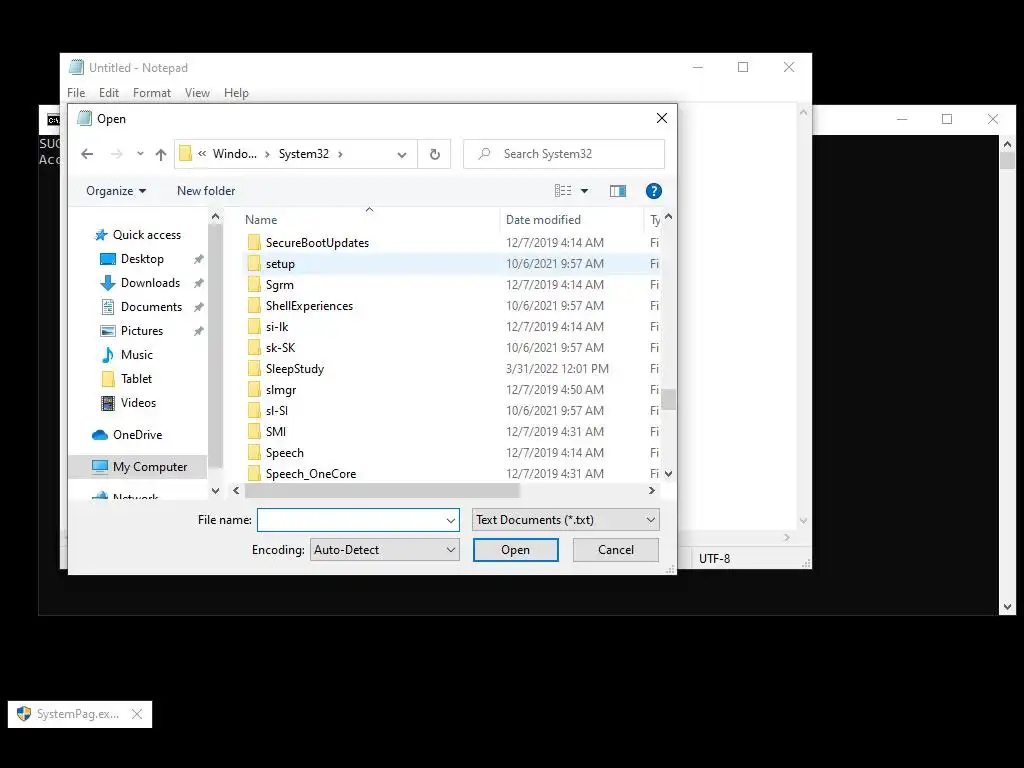This screenshot has height=768, width=1024.
Task: Expand the chevron after System32 breadcrumb
Action: 340,154
